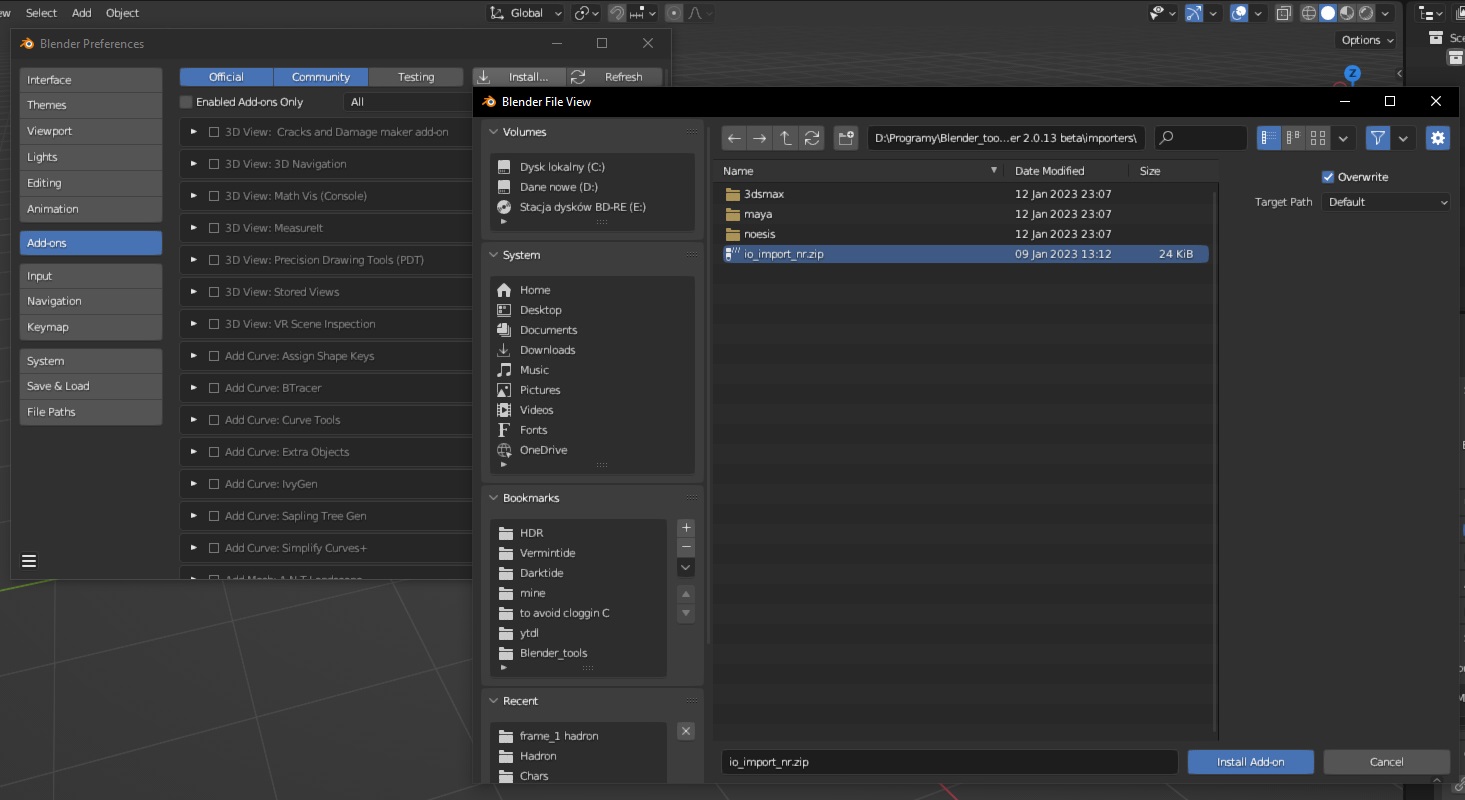The image size is (1465, 800).
Task: Toggle the options gear icon
Action: pyautogui.click(x=1437, y=138)
